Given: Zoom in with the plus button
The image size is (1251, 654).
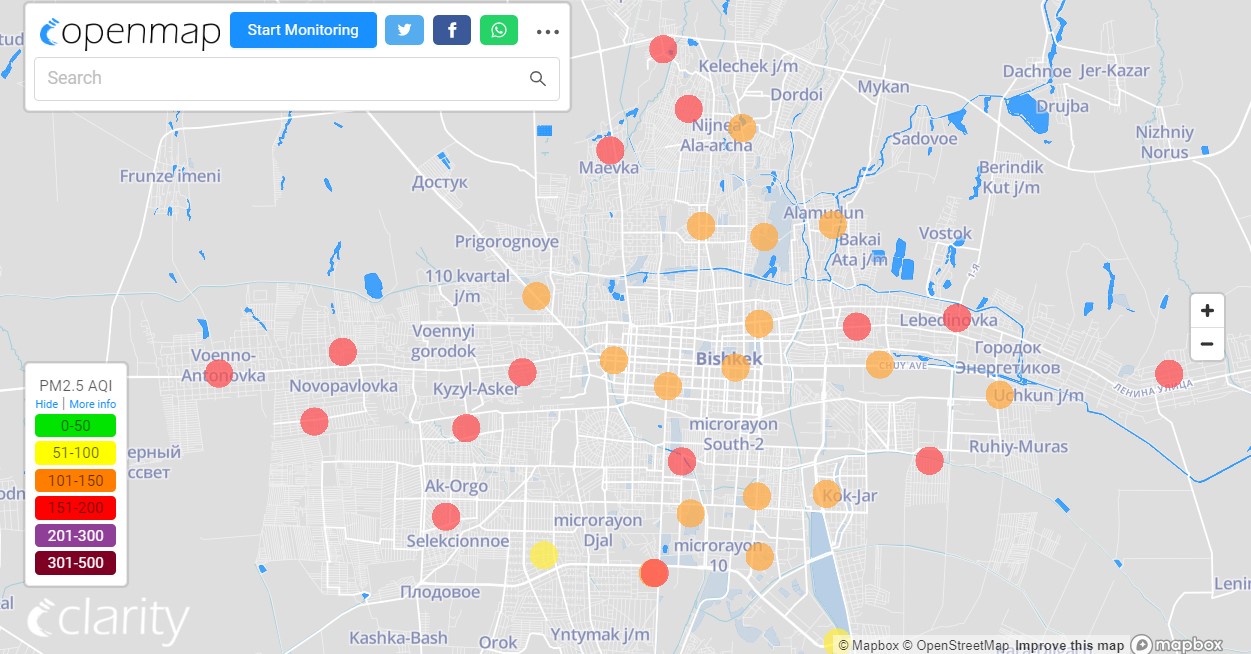Looking at the screenshot, I should click(1207, 311).
